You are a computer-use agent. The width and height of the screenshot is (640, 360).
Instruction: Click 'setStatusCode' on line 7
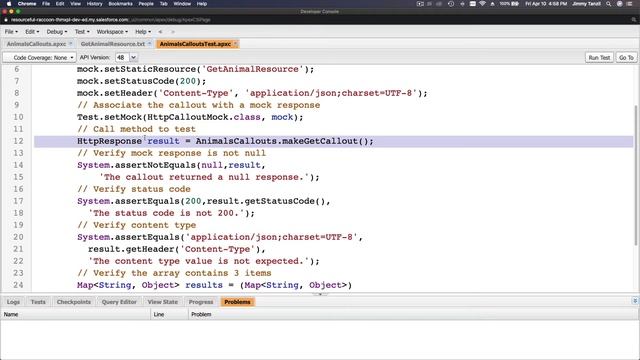139,81
